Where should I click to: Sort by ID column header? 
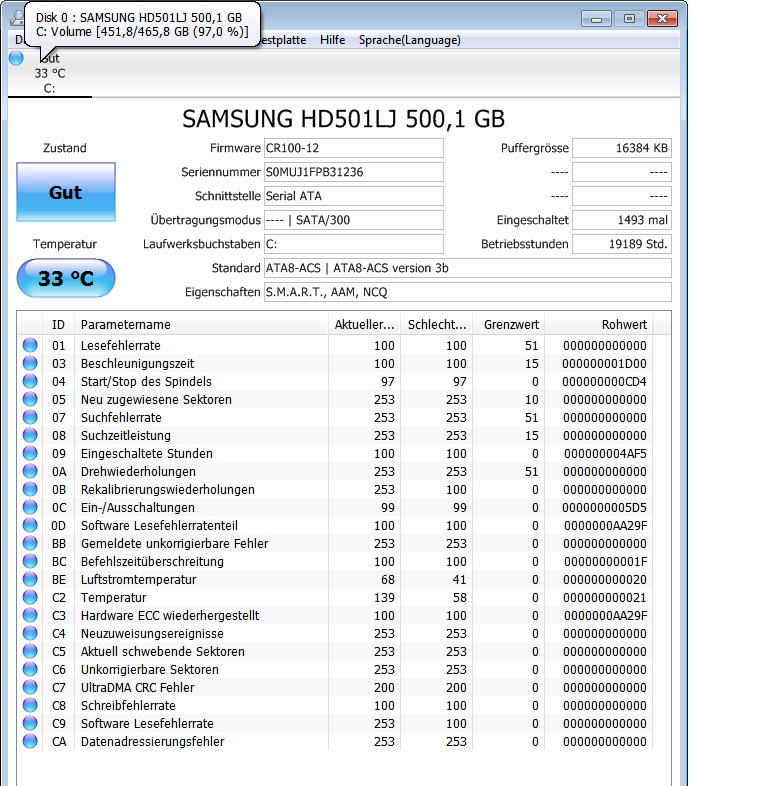click(x=59, y=325)
